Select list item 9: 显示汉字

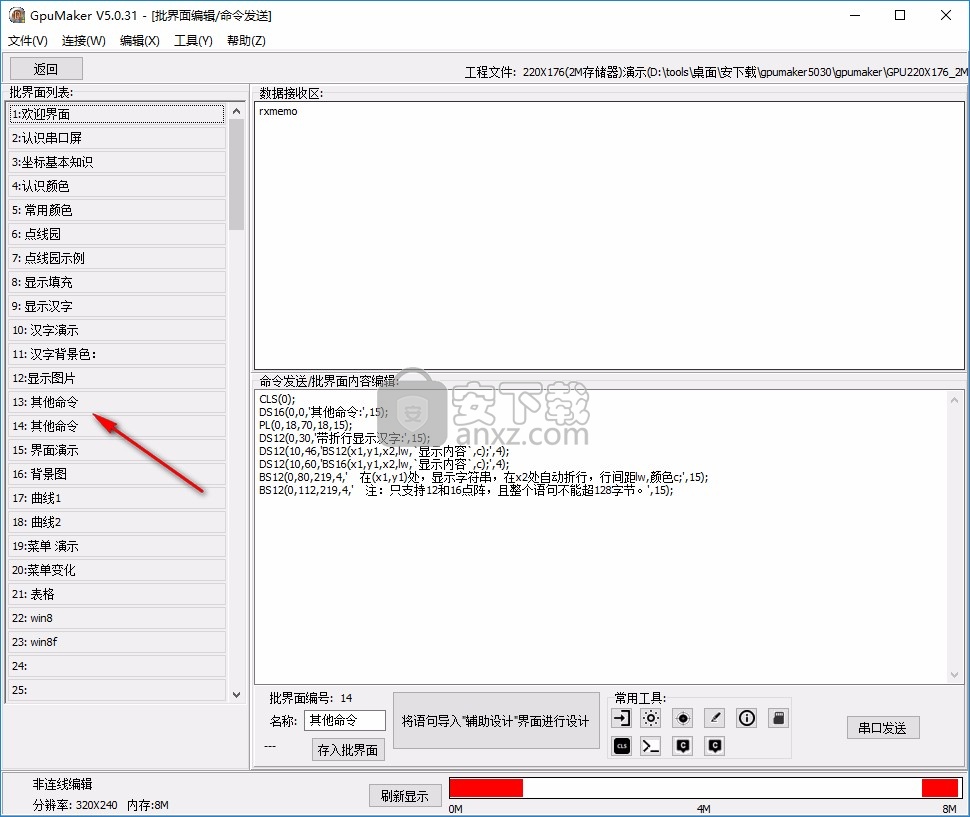118,306
